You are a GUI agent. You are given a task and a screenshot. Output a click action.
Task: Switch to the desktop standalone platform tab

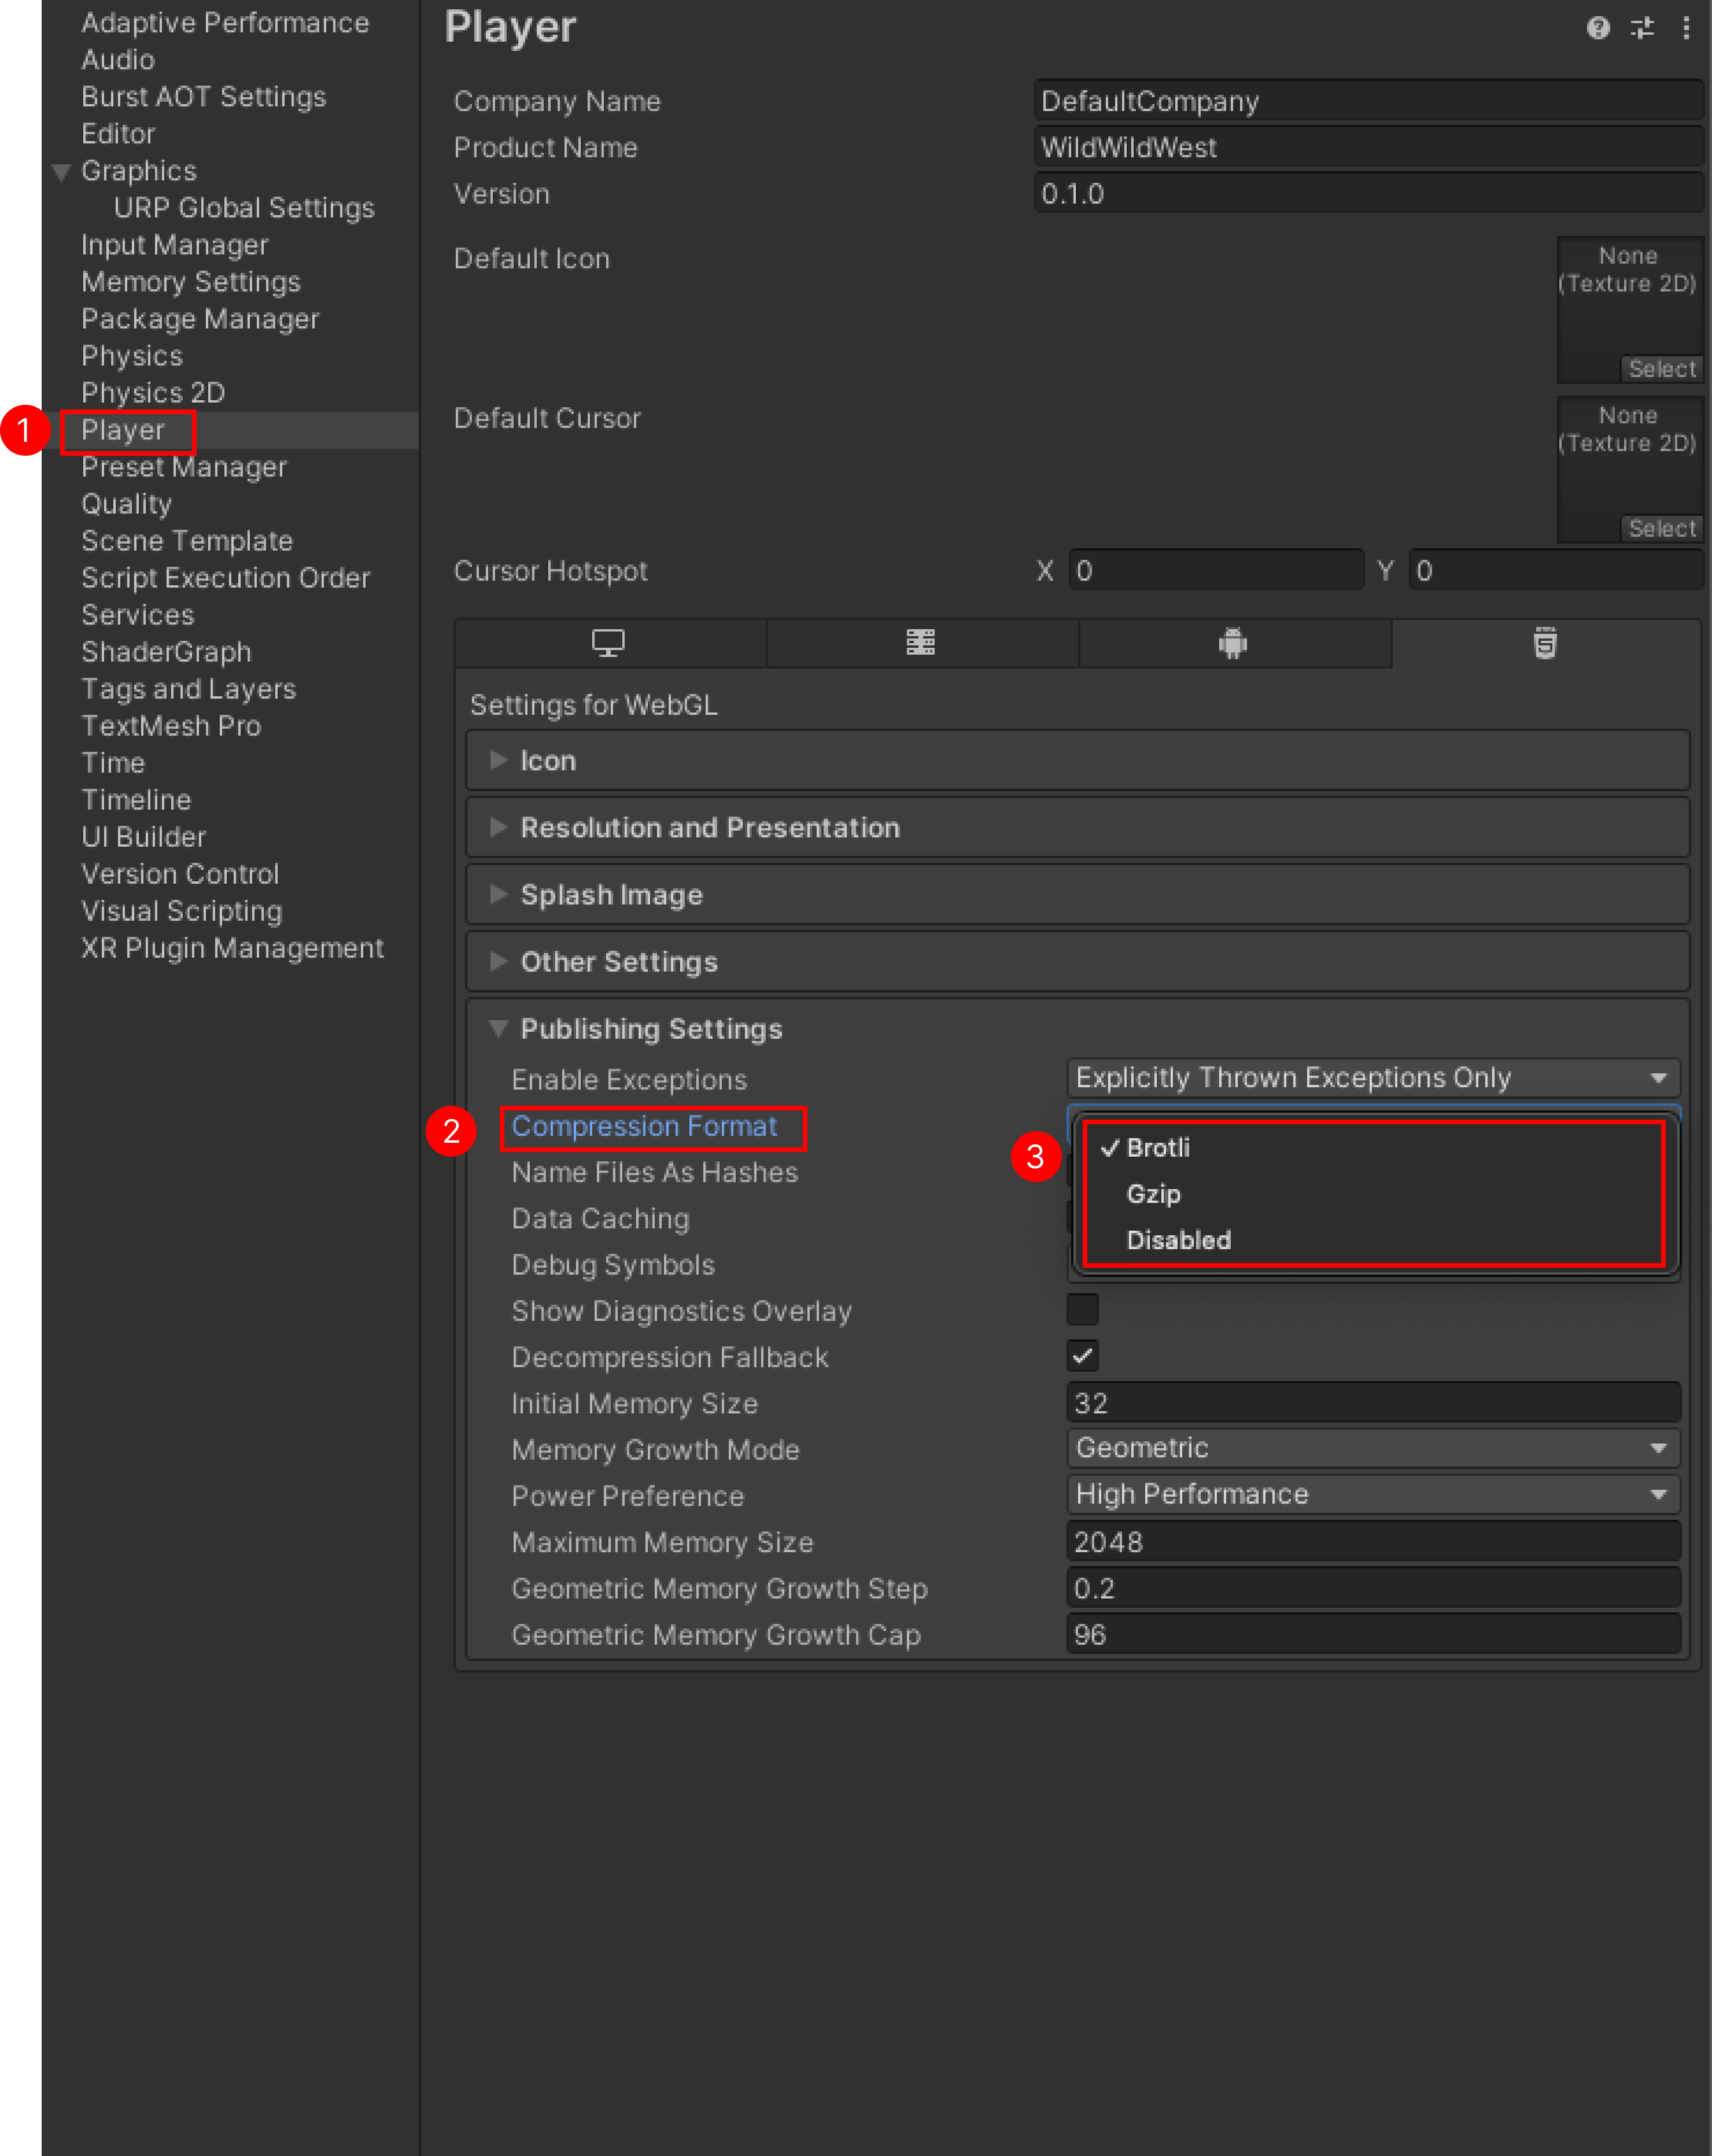[x=609, y=643]
